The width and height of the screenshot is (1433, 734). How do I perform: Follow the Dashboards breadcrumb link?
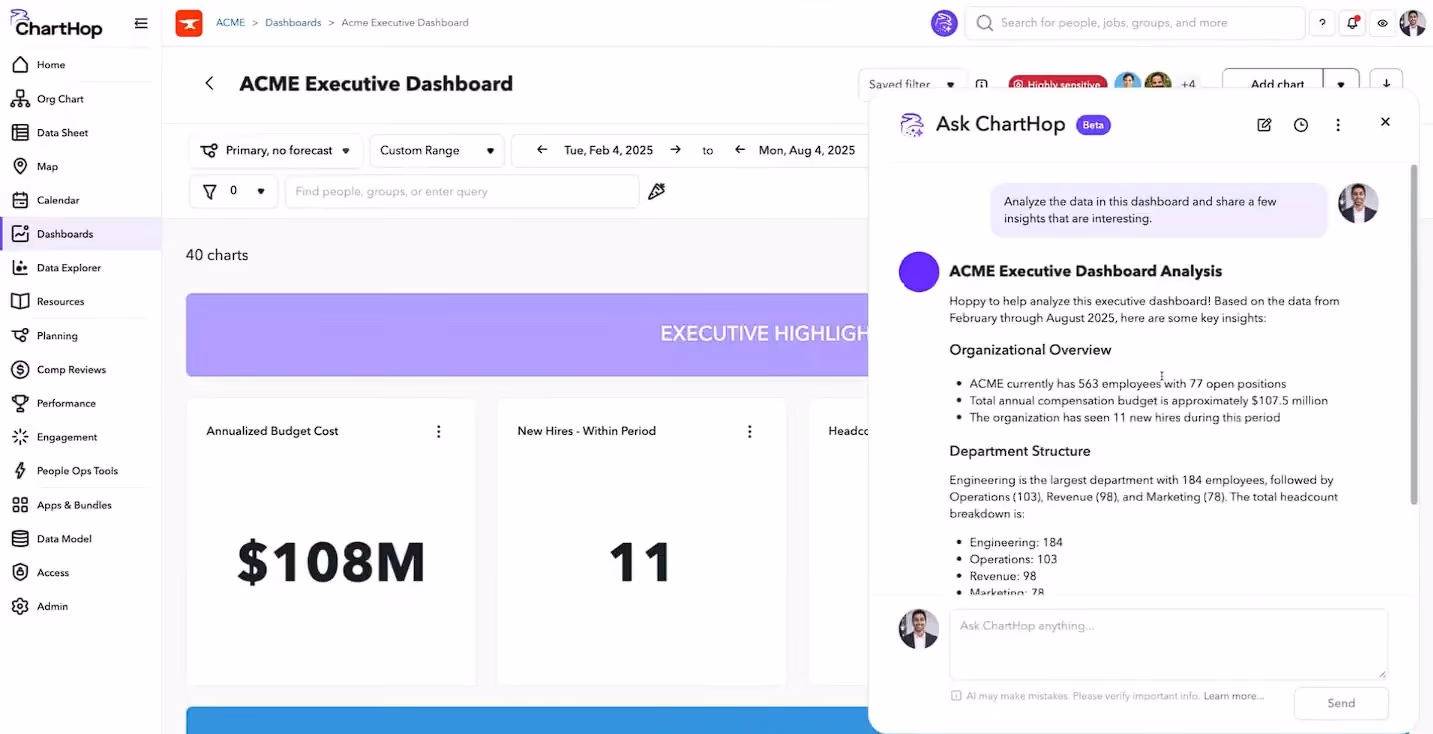click(293, 22)
